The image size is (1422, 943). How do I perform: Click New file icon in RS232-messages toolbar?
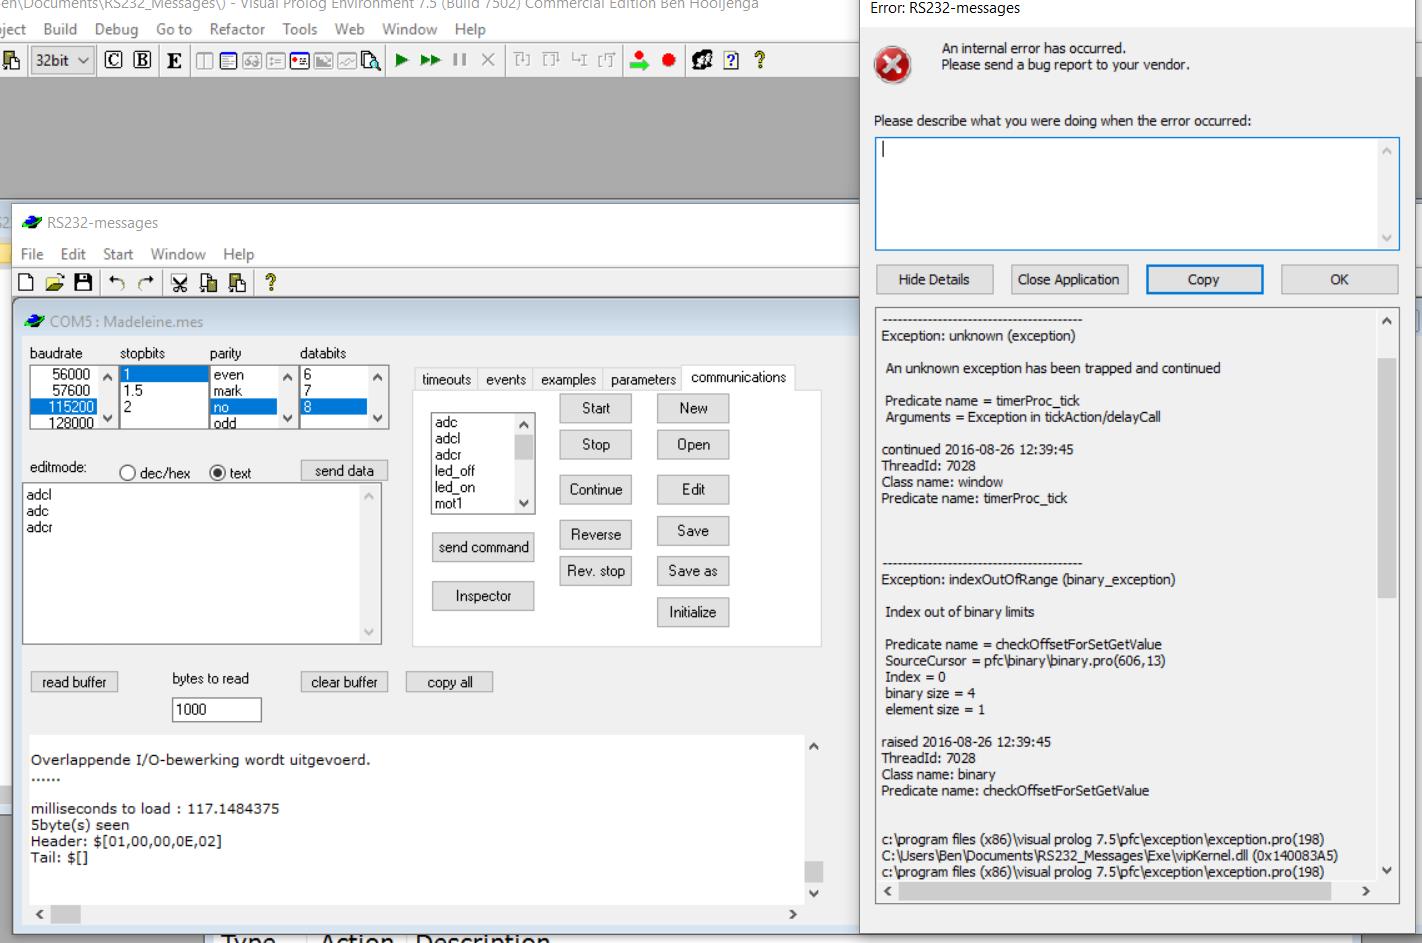(26, 283)
